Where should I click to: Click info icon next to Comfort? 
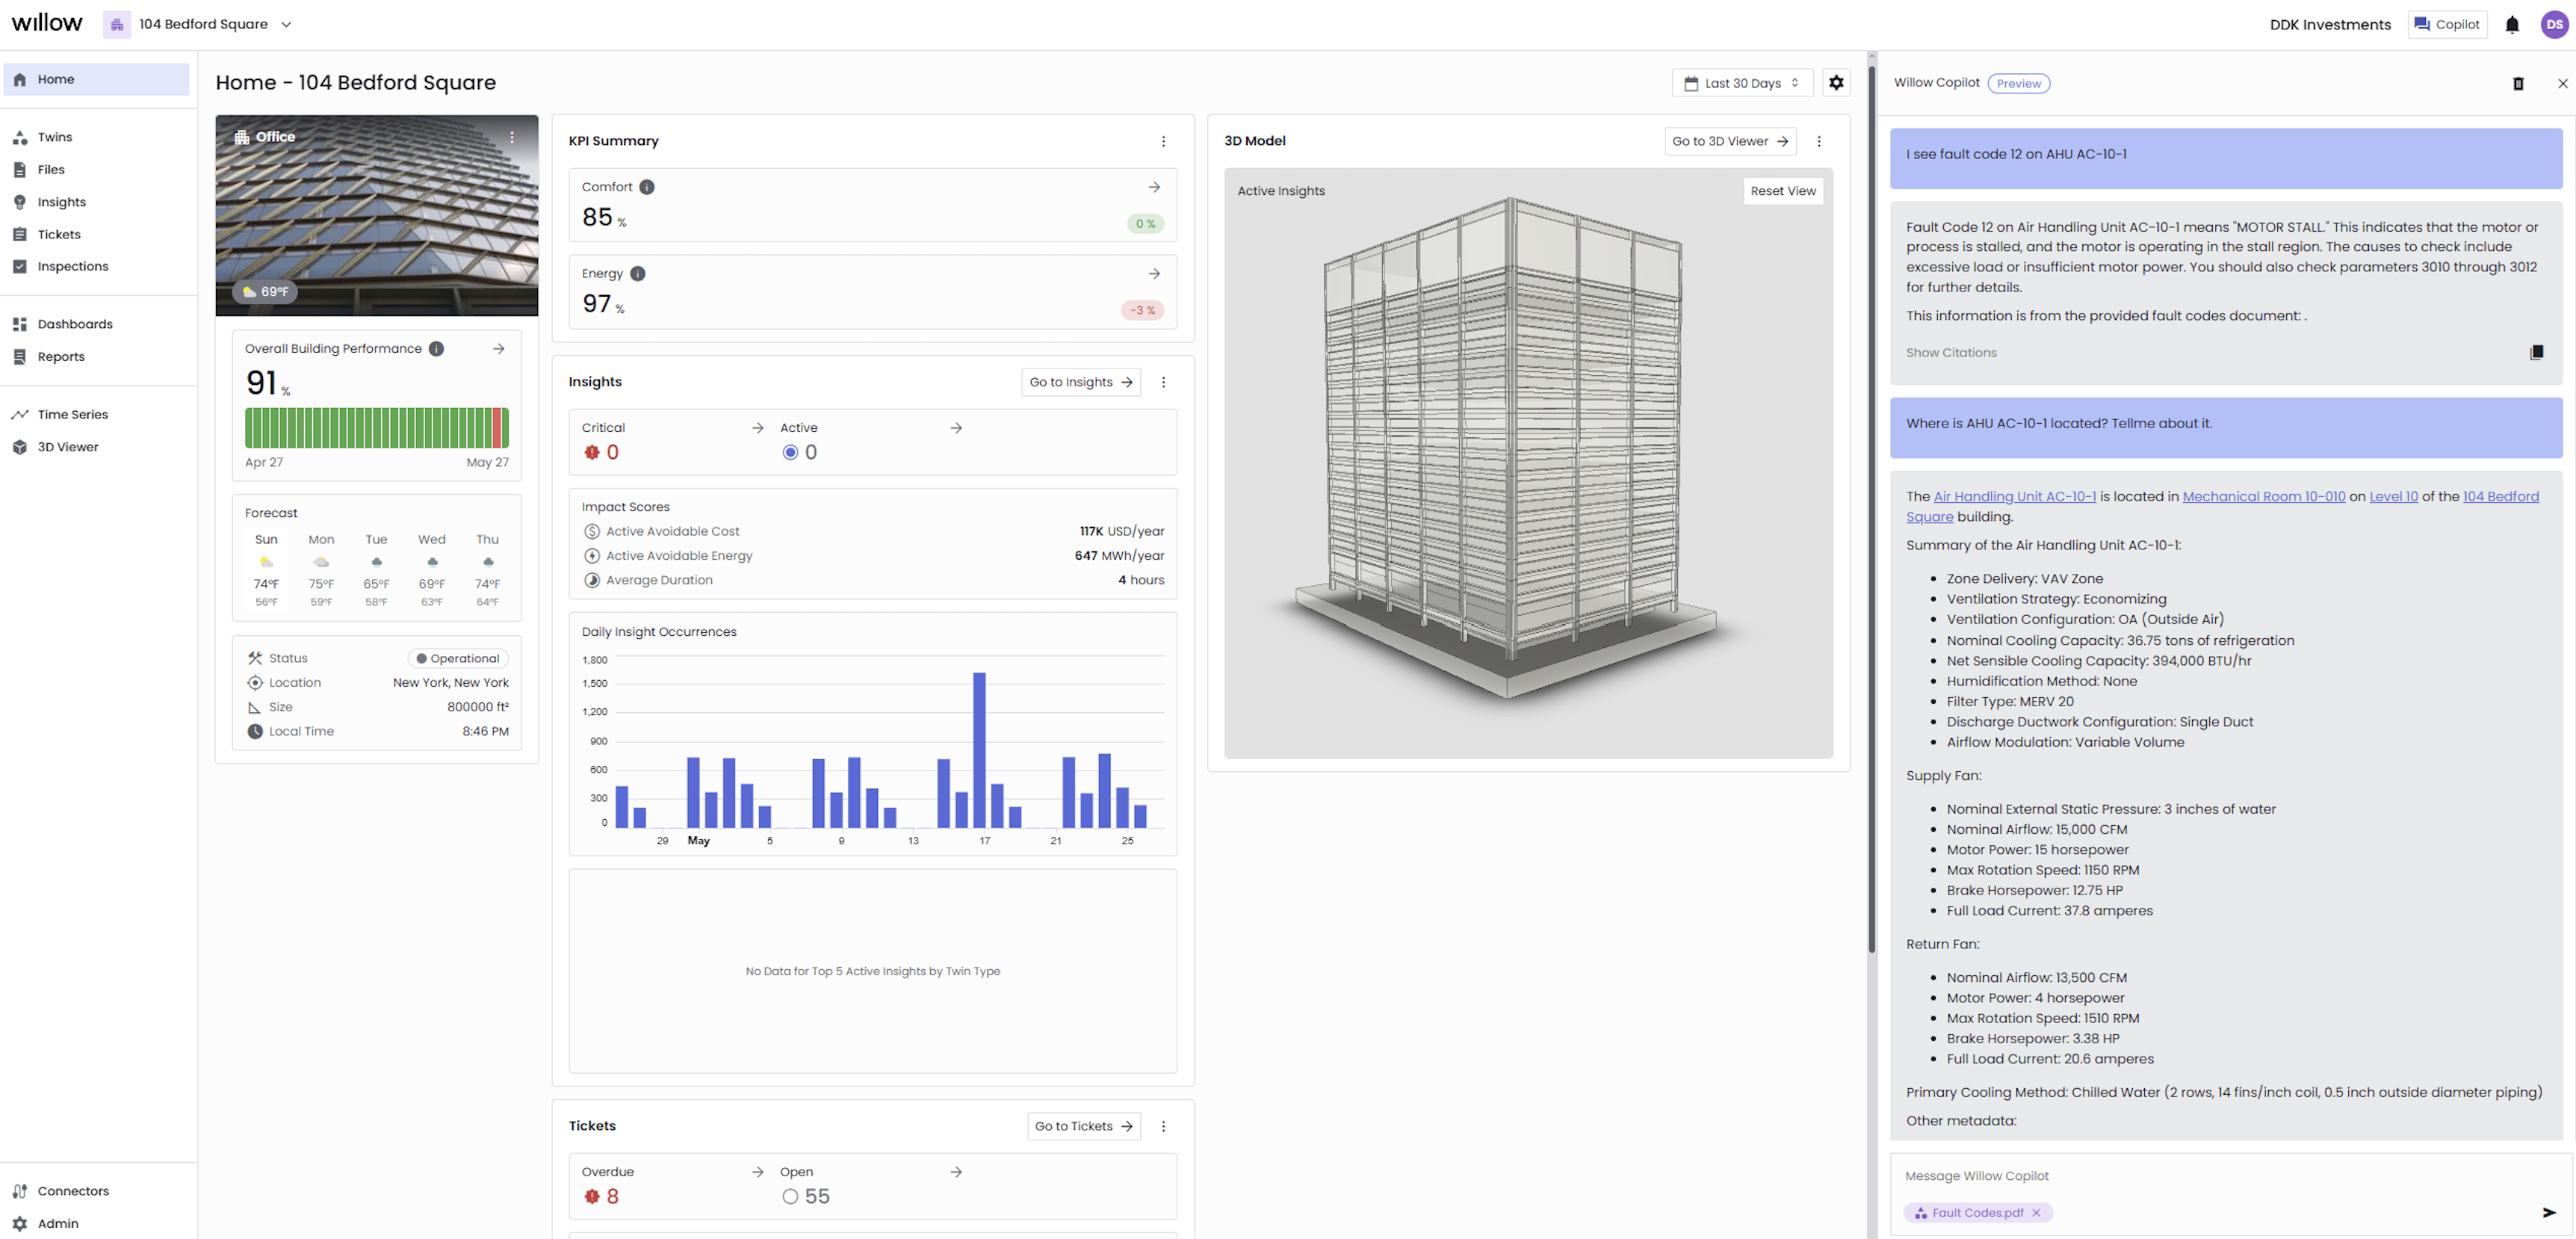[647, 187]
